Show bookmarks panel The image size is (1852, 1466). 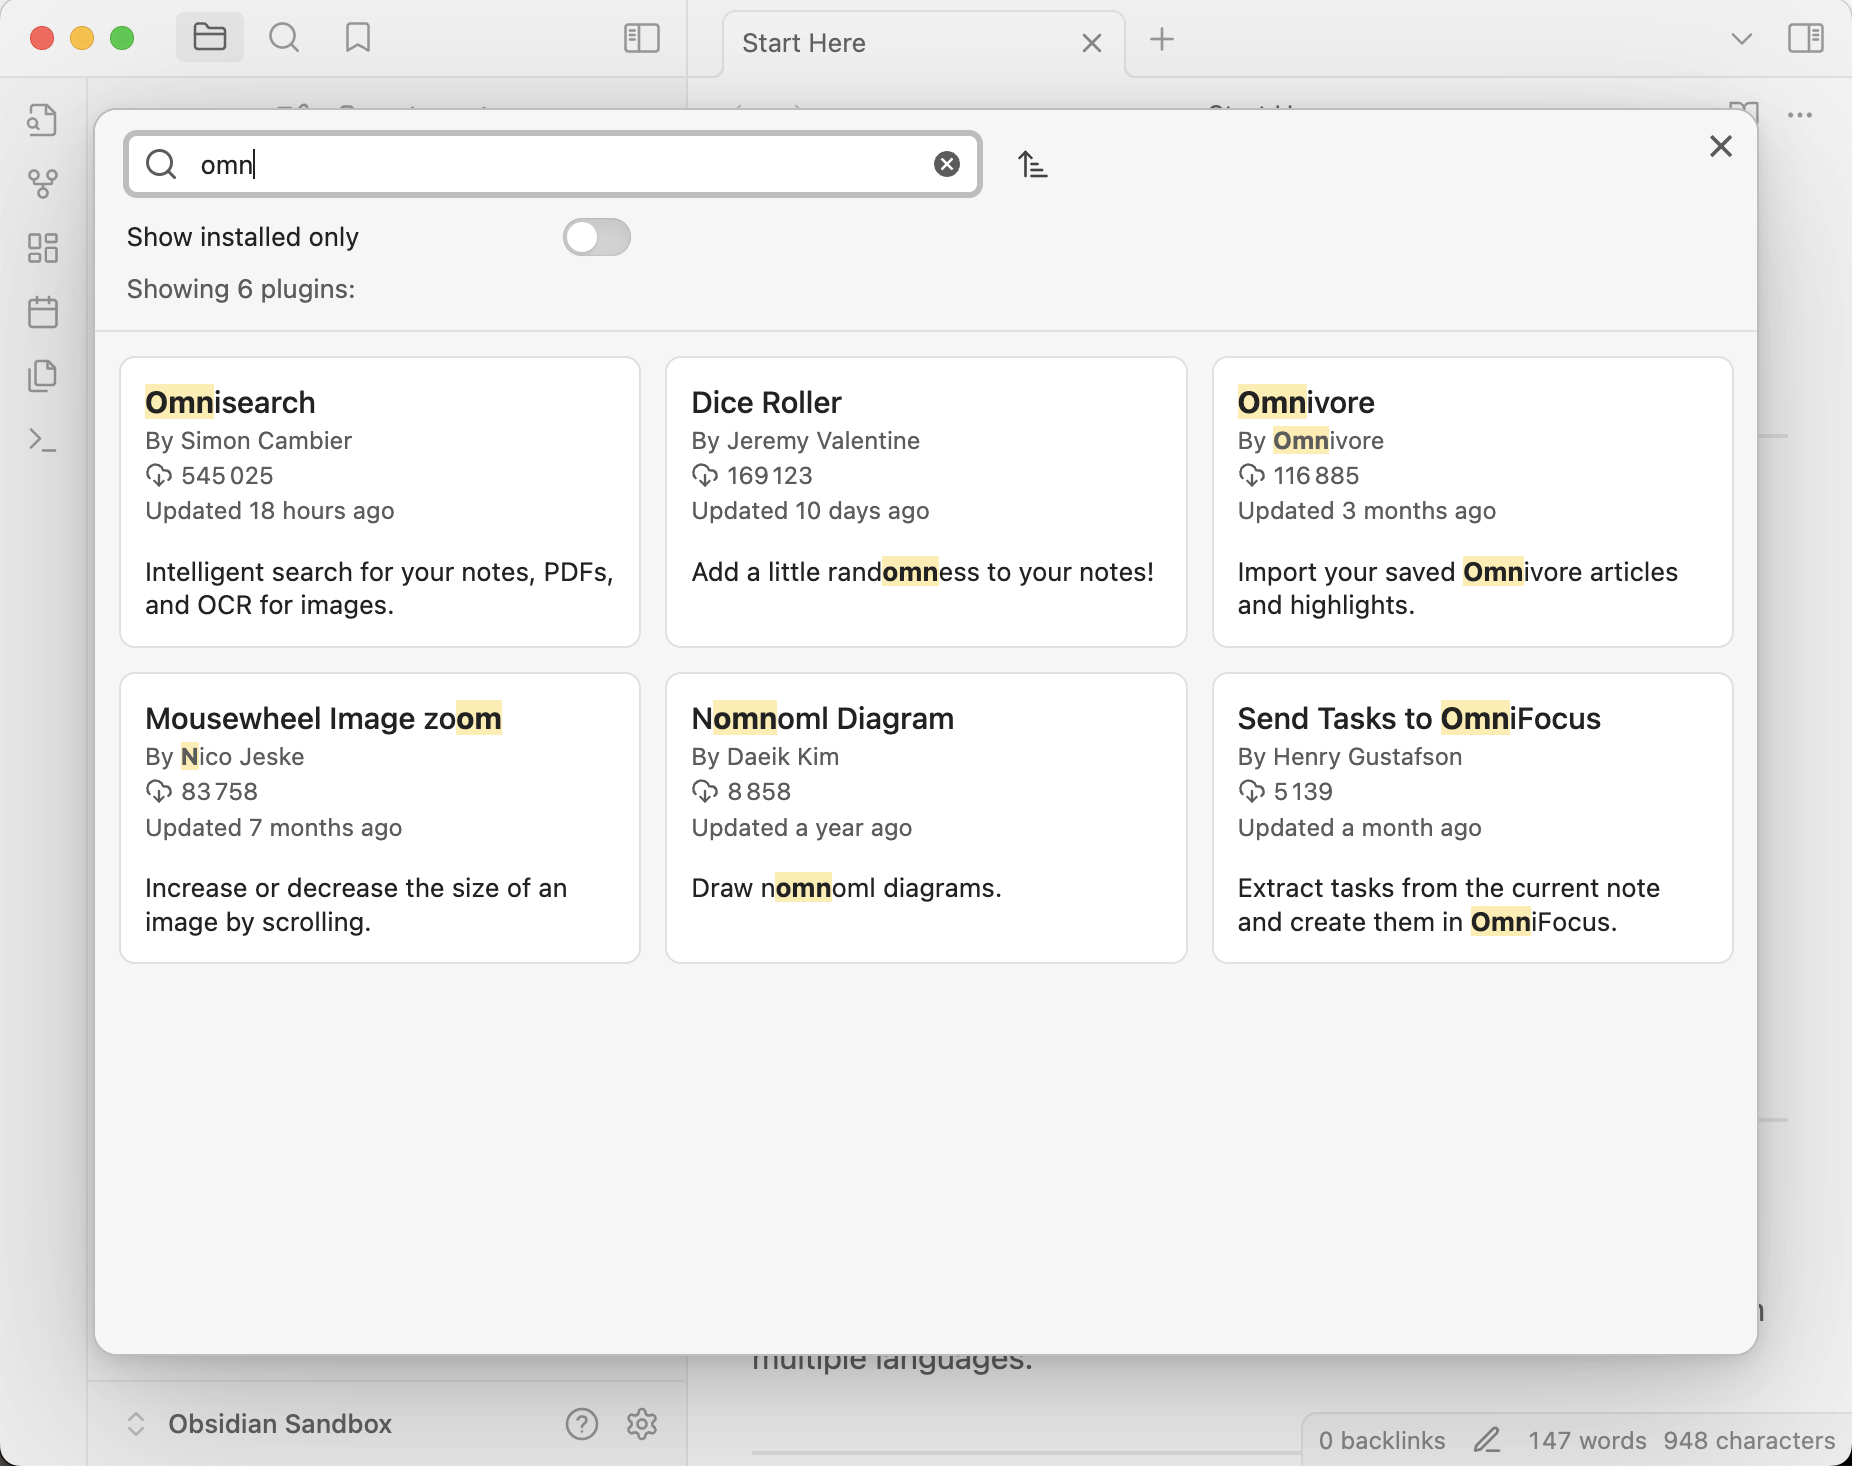[357, 38]
